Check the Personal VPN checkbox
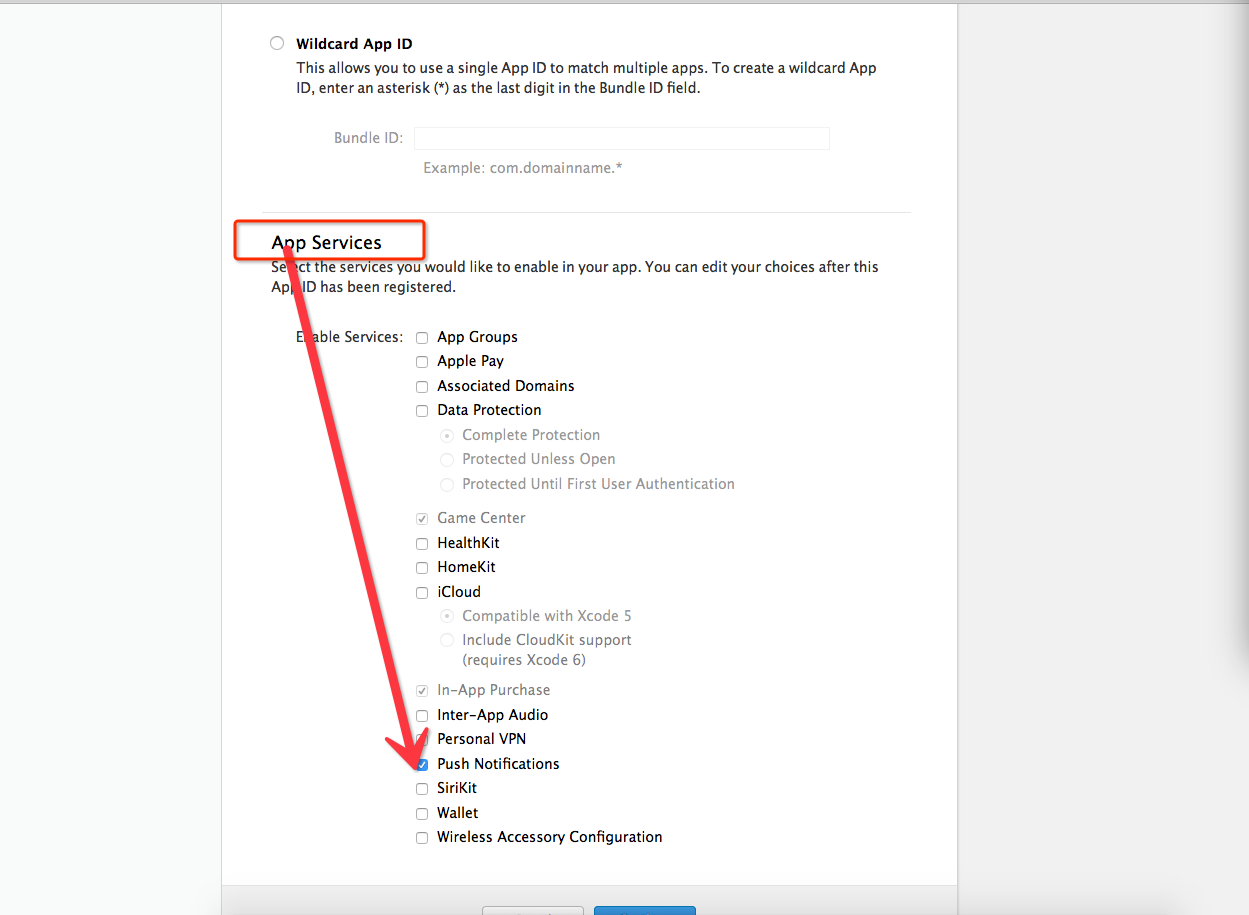Image resolution: width=1249 pixels, height=915 pixels. click(422, 740)
